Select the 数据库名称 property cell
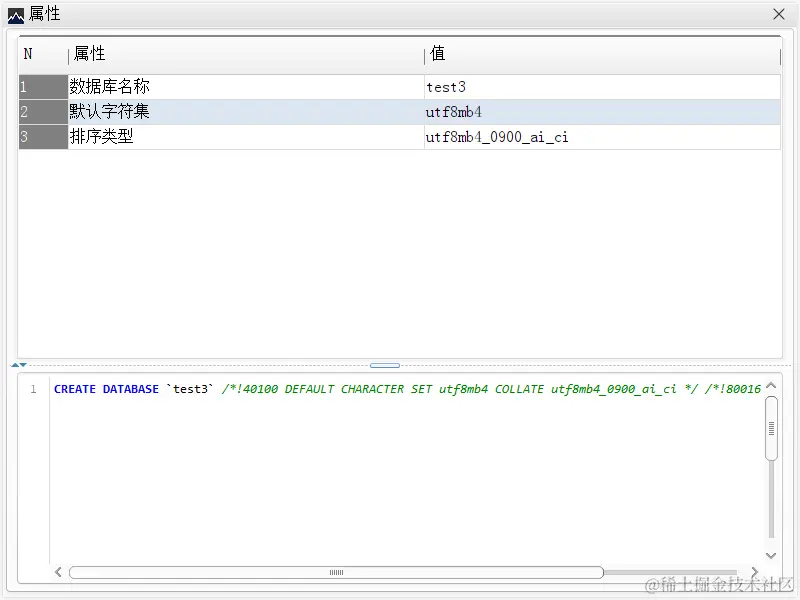Screen dimensions: 800x600 click(246, 87)
